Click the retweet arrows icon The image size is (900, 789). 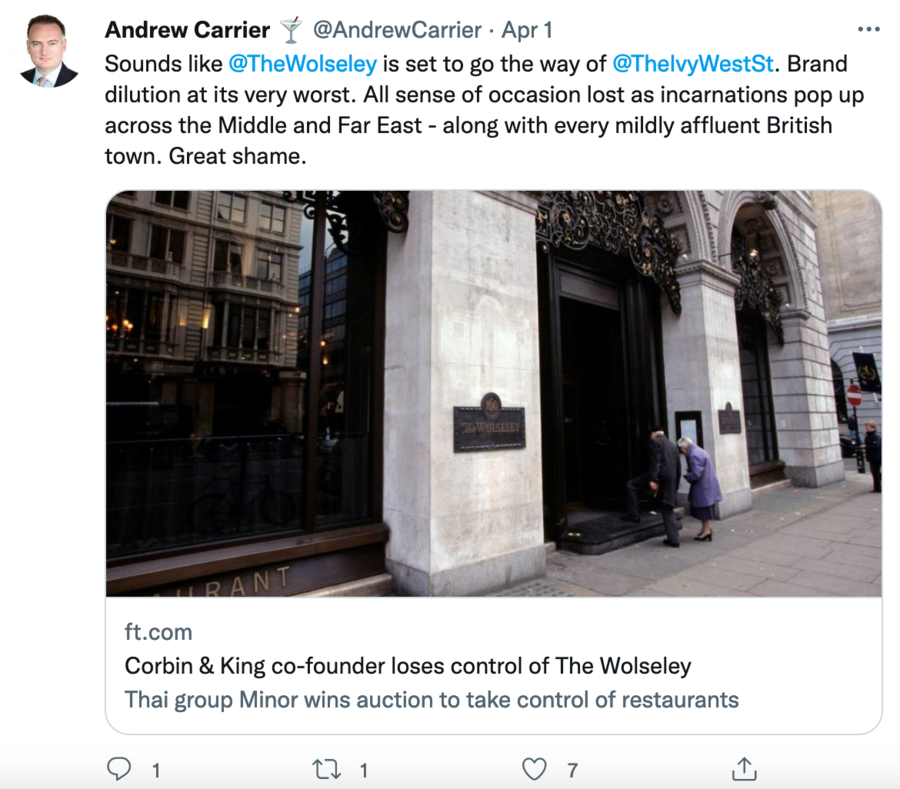tap(327, 768)
